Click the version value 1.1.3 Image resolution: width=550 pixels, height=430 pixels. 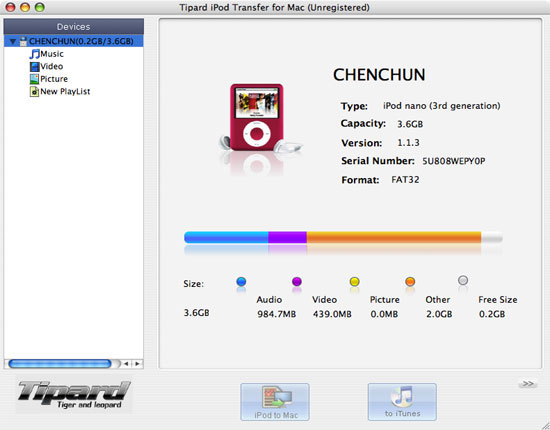[x=408, y=143]
